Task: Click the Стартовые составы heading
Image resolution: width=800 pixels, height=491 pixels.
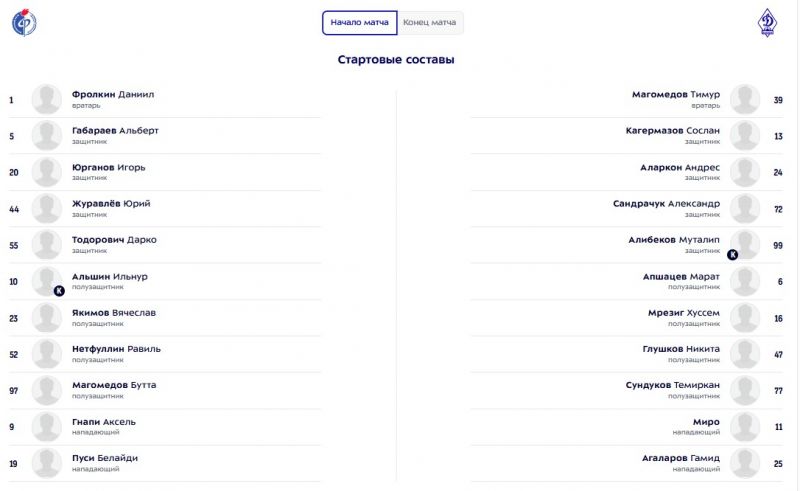Action: point(396,60)
